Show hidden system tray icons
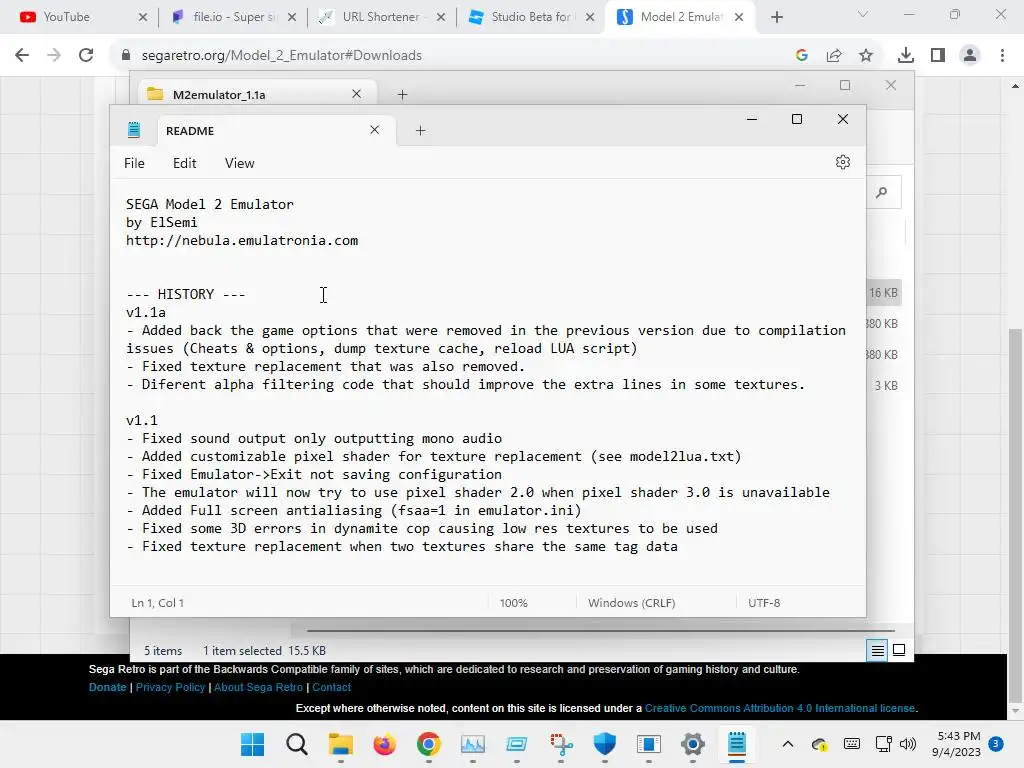 coord(788,744)
